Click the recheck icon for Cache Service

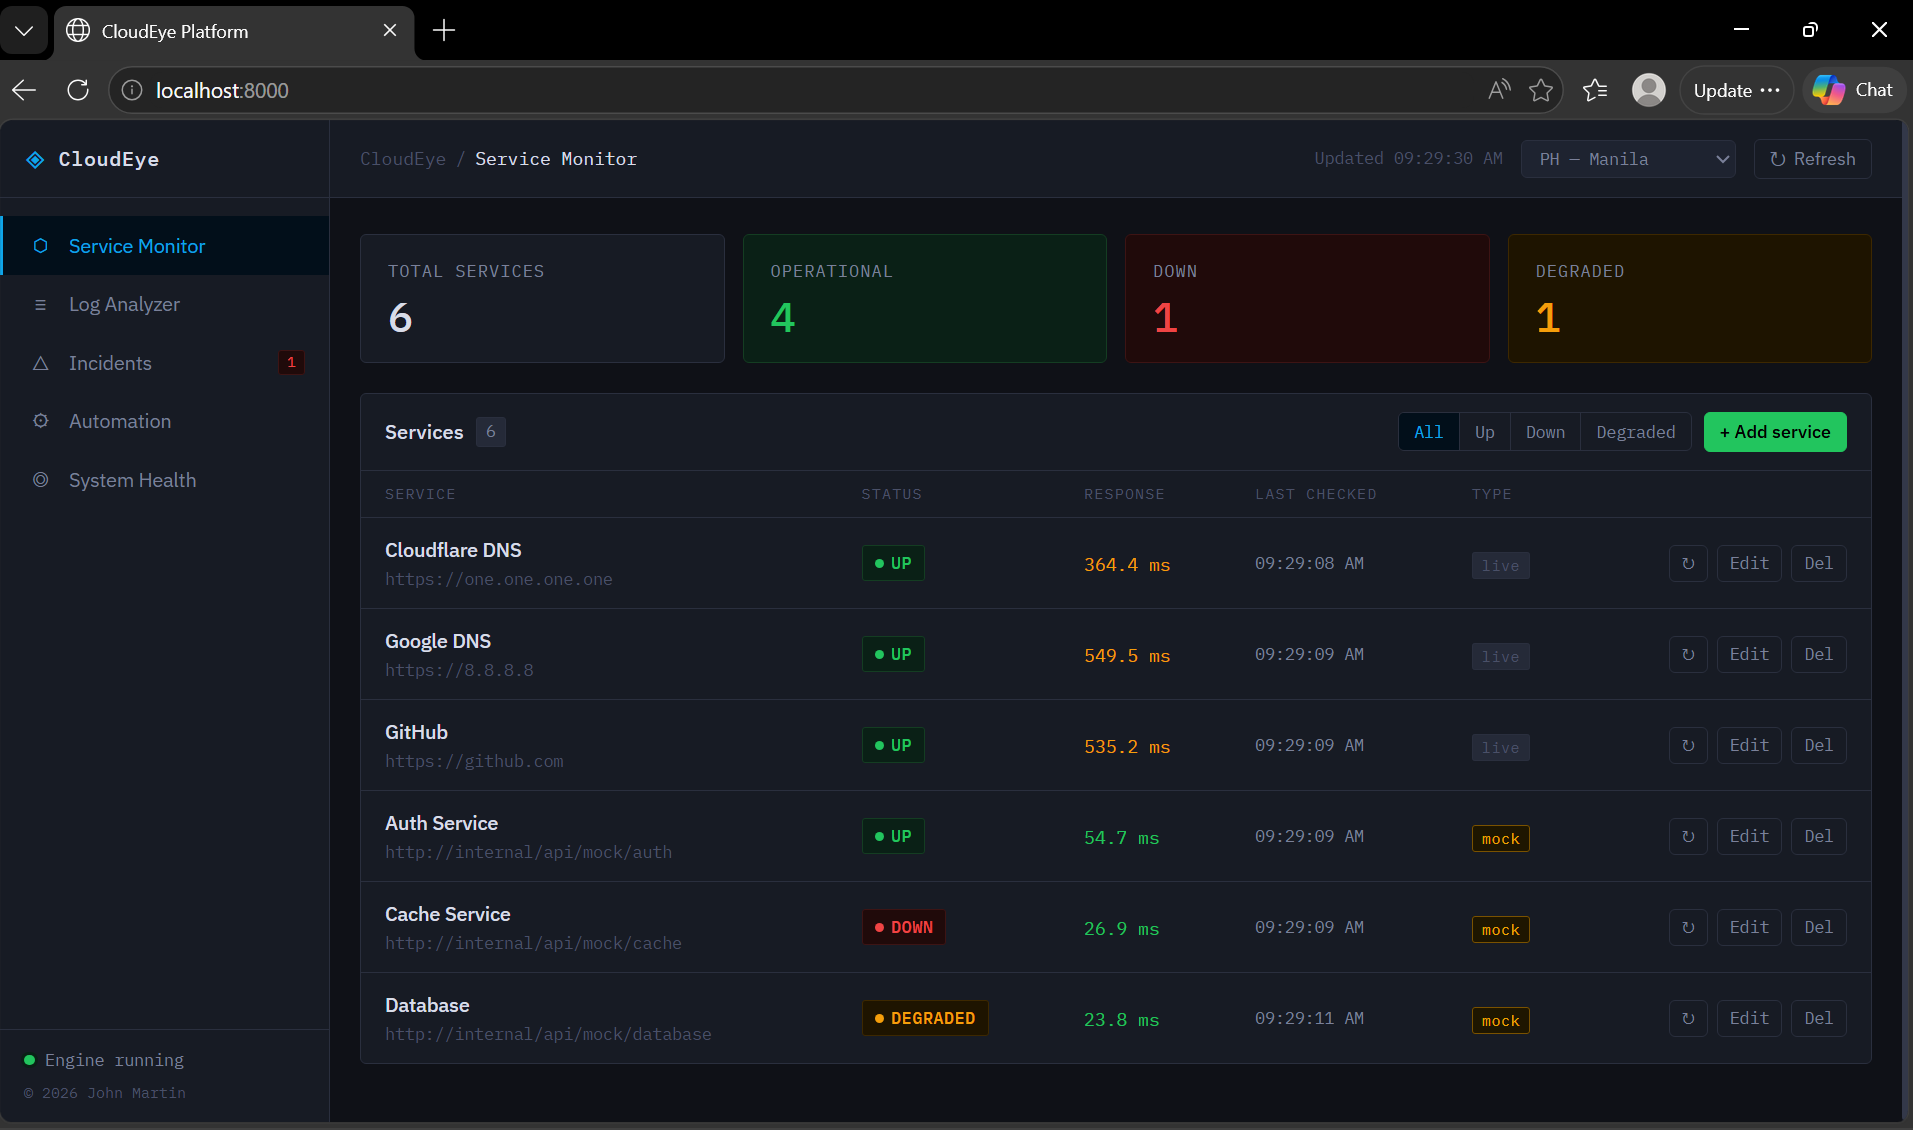[x=1687, y=928]
